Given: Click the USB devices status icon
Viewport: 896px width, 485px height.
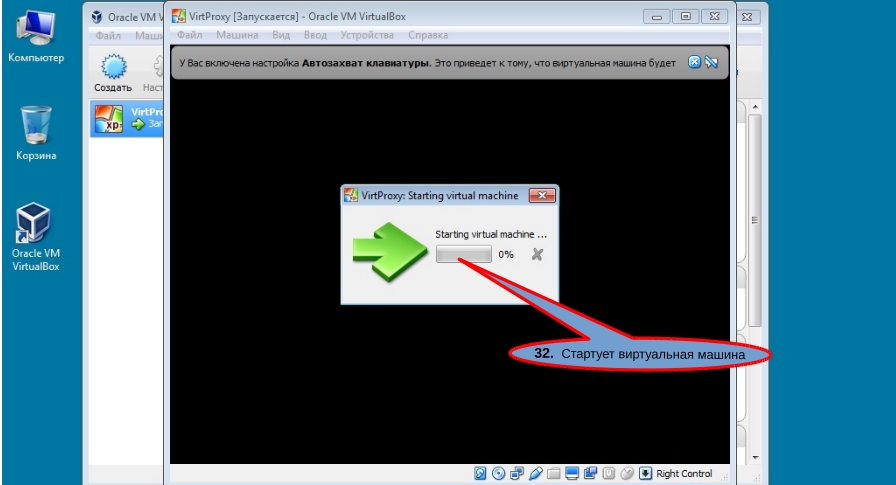Looking at the screenshot, I should point(535,473).
